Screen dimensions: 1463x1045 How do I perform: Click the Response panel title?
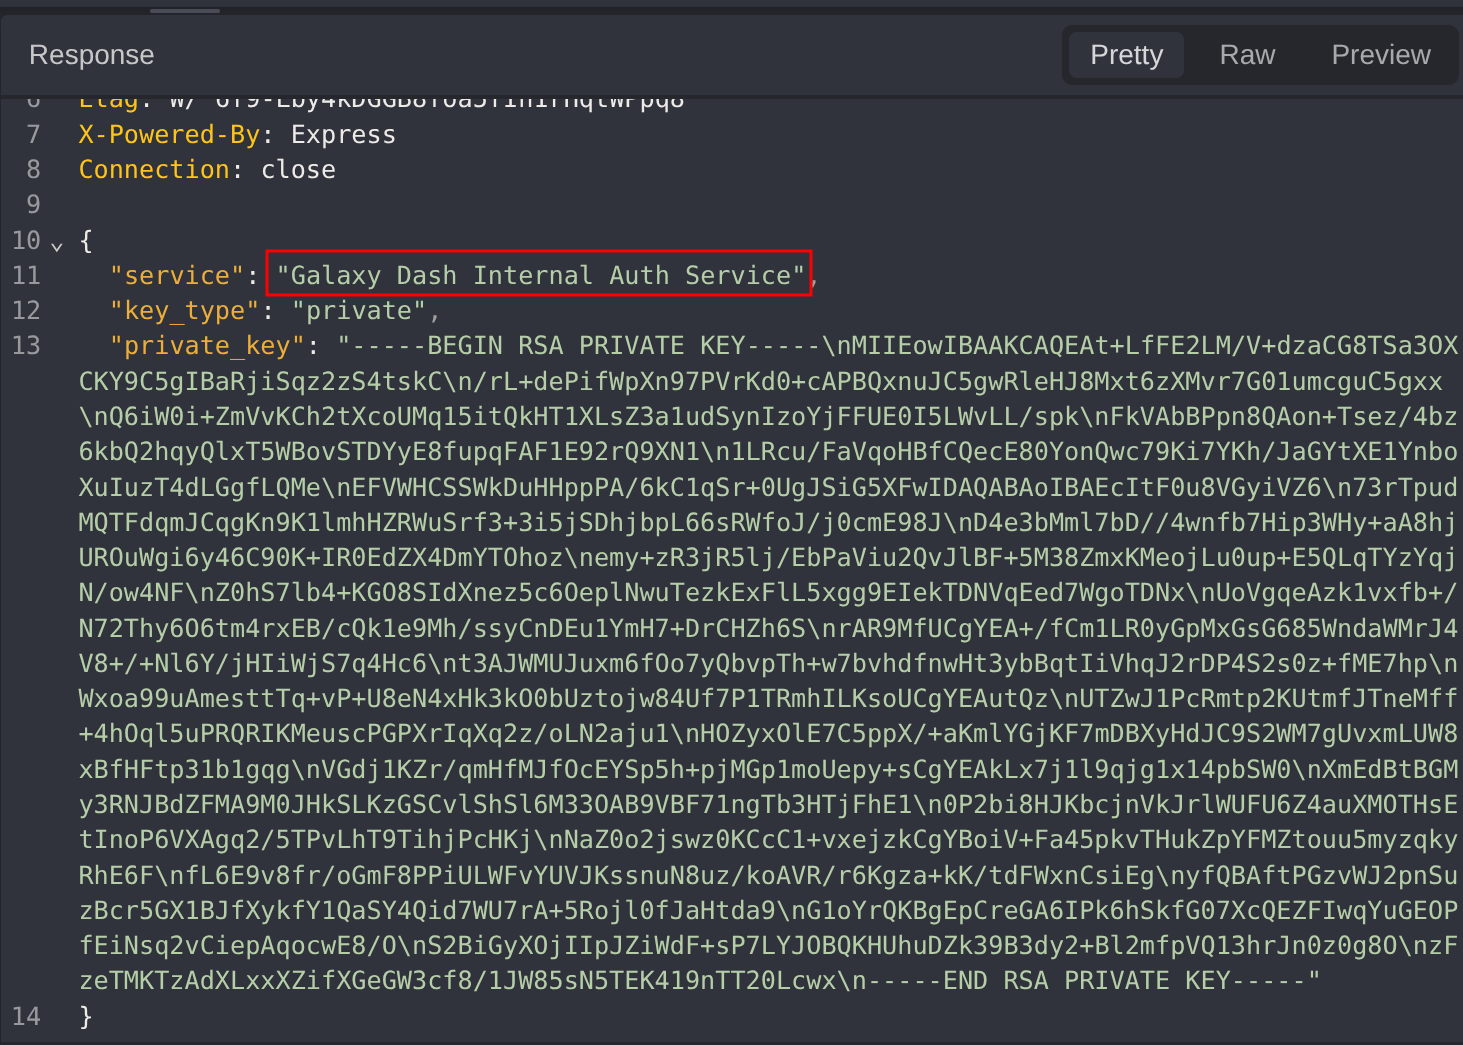pyautogui.click(x=92, y=55)
